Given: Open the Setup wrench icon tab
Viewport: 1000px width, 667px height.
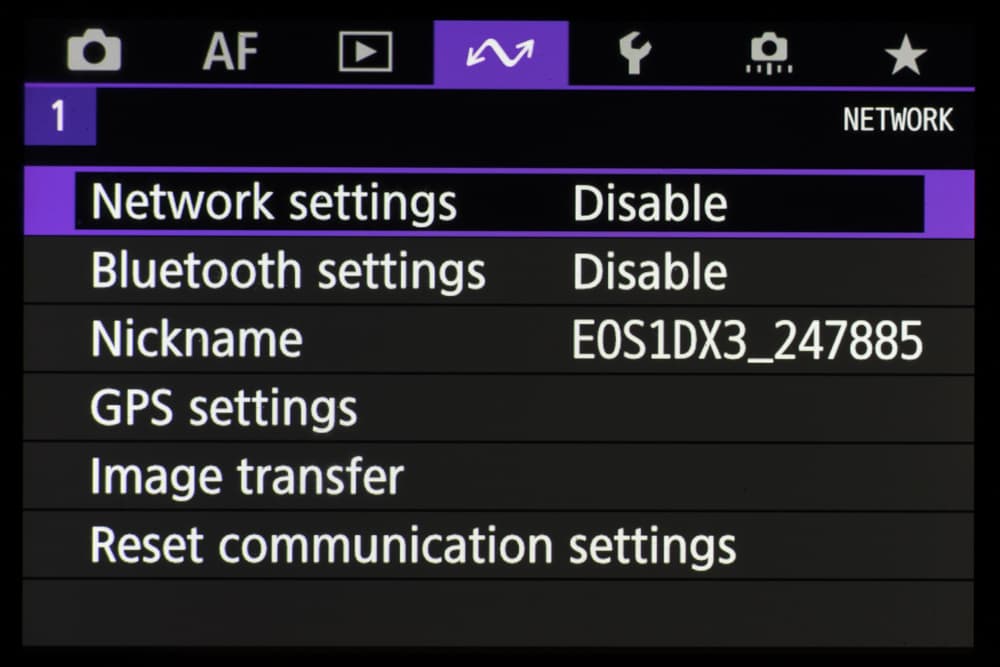Looking at the screenshot, I should 634,52.
